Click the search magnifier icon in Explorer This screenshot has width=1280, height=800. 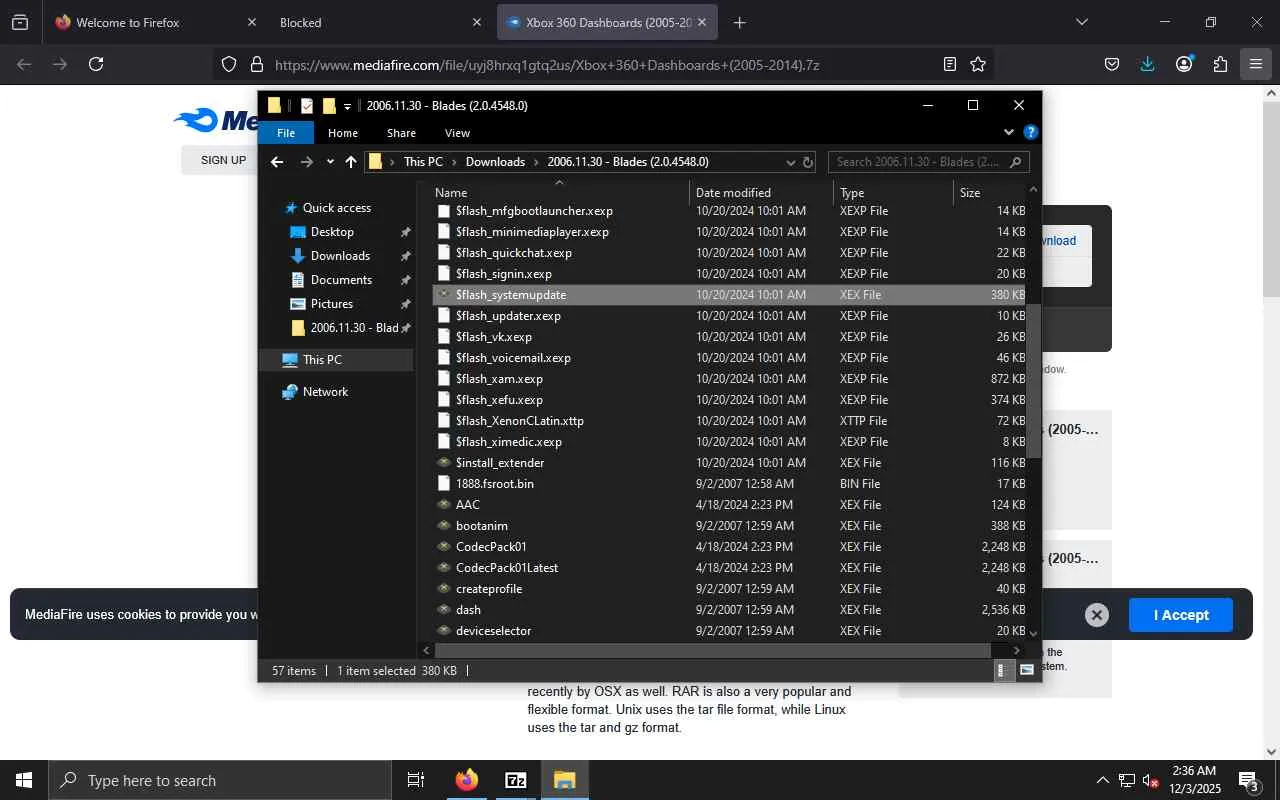tap(1016, 162)
